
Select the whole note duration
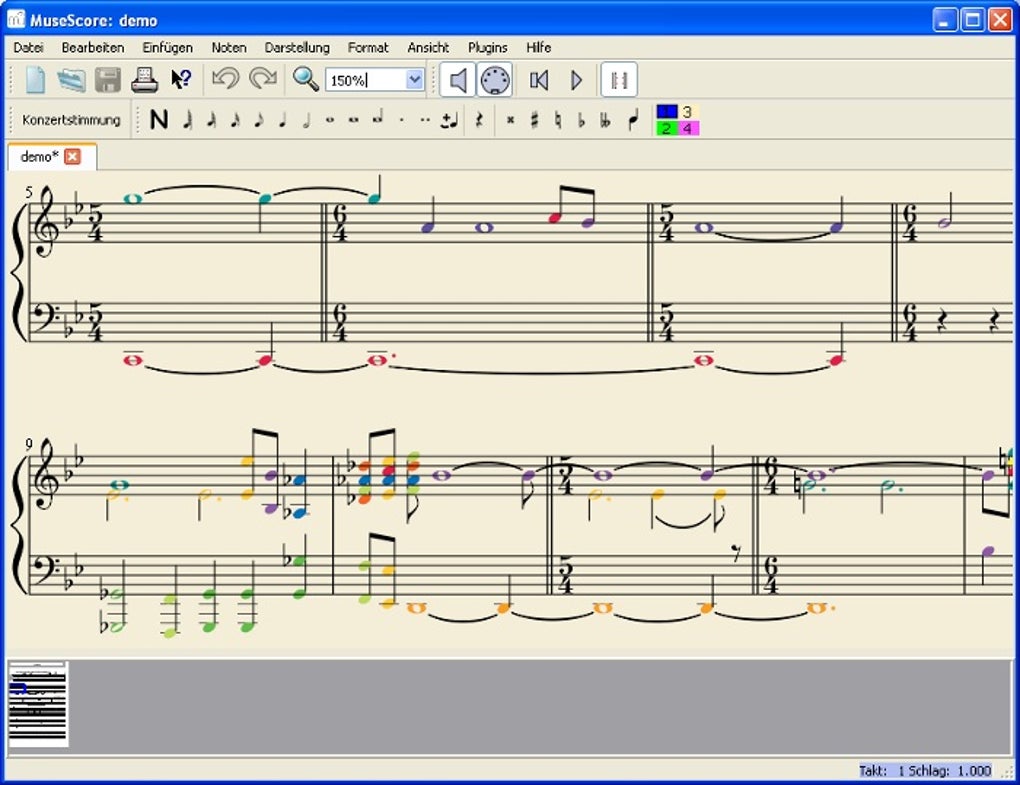point(330,120)
